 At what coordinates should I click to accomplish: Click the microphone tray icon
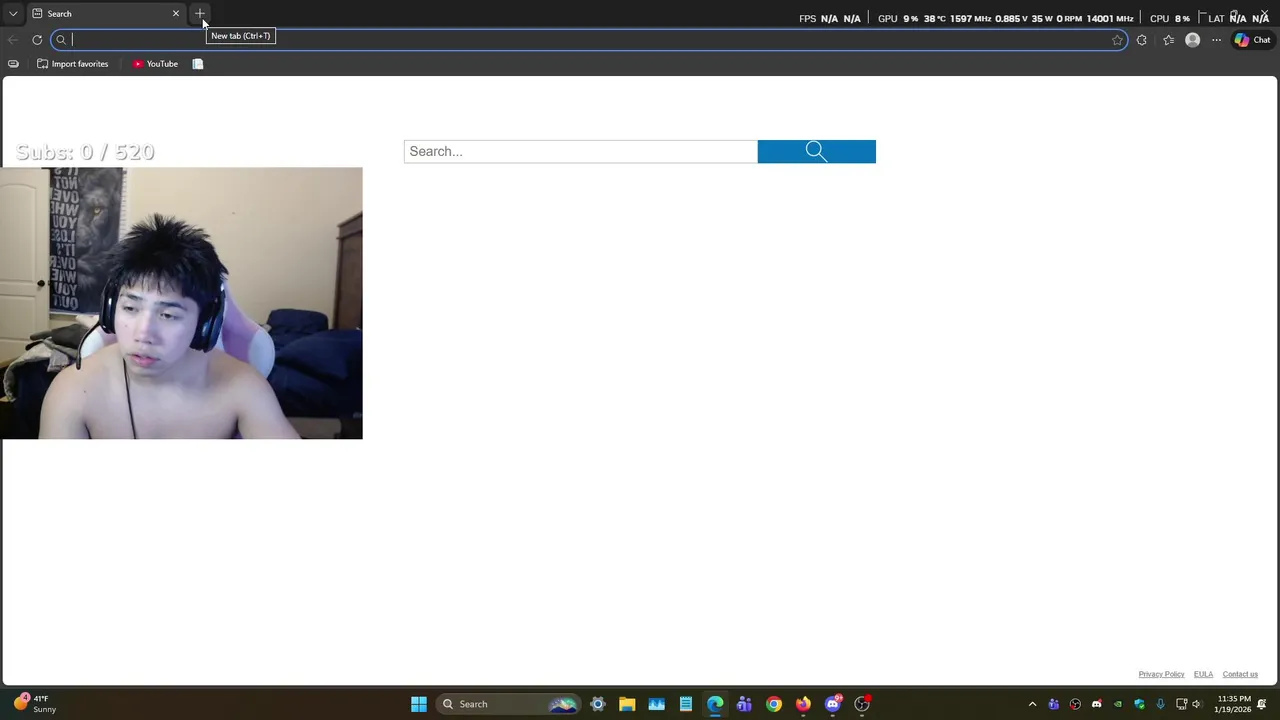[x=1160, y=704]
